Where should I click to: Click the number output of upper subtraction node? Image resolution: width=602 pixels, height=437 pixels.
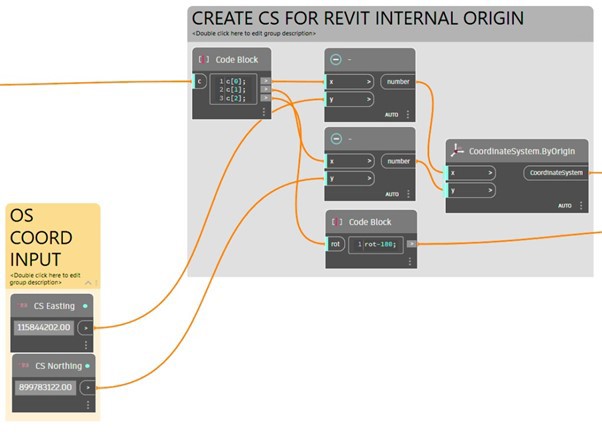398,81
